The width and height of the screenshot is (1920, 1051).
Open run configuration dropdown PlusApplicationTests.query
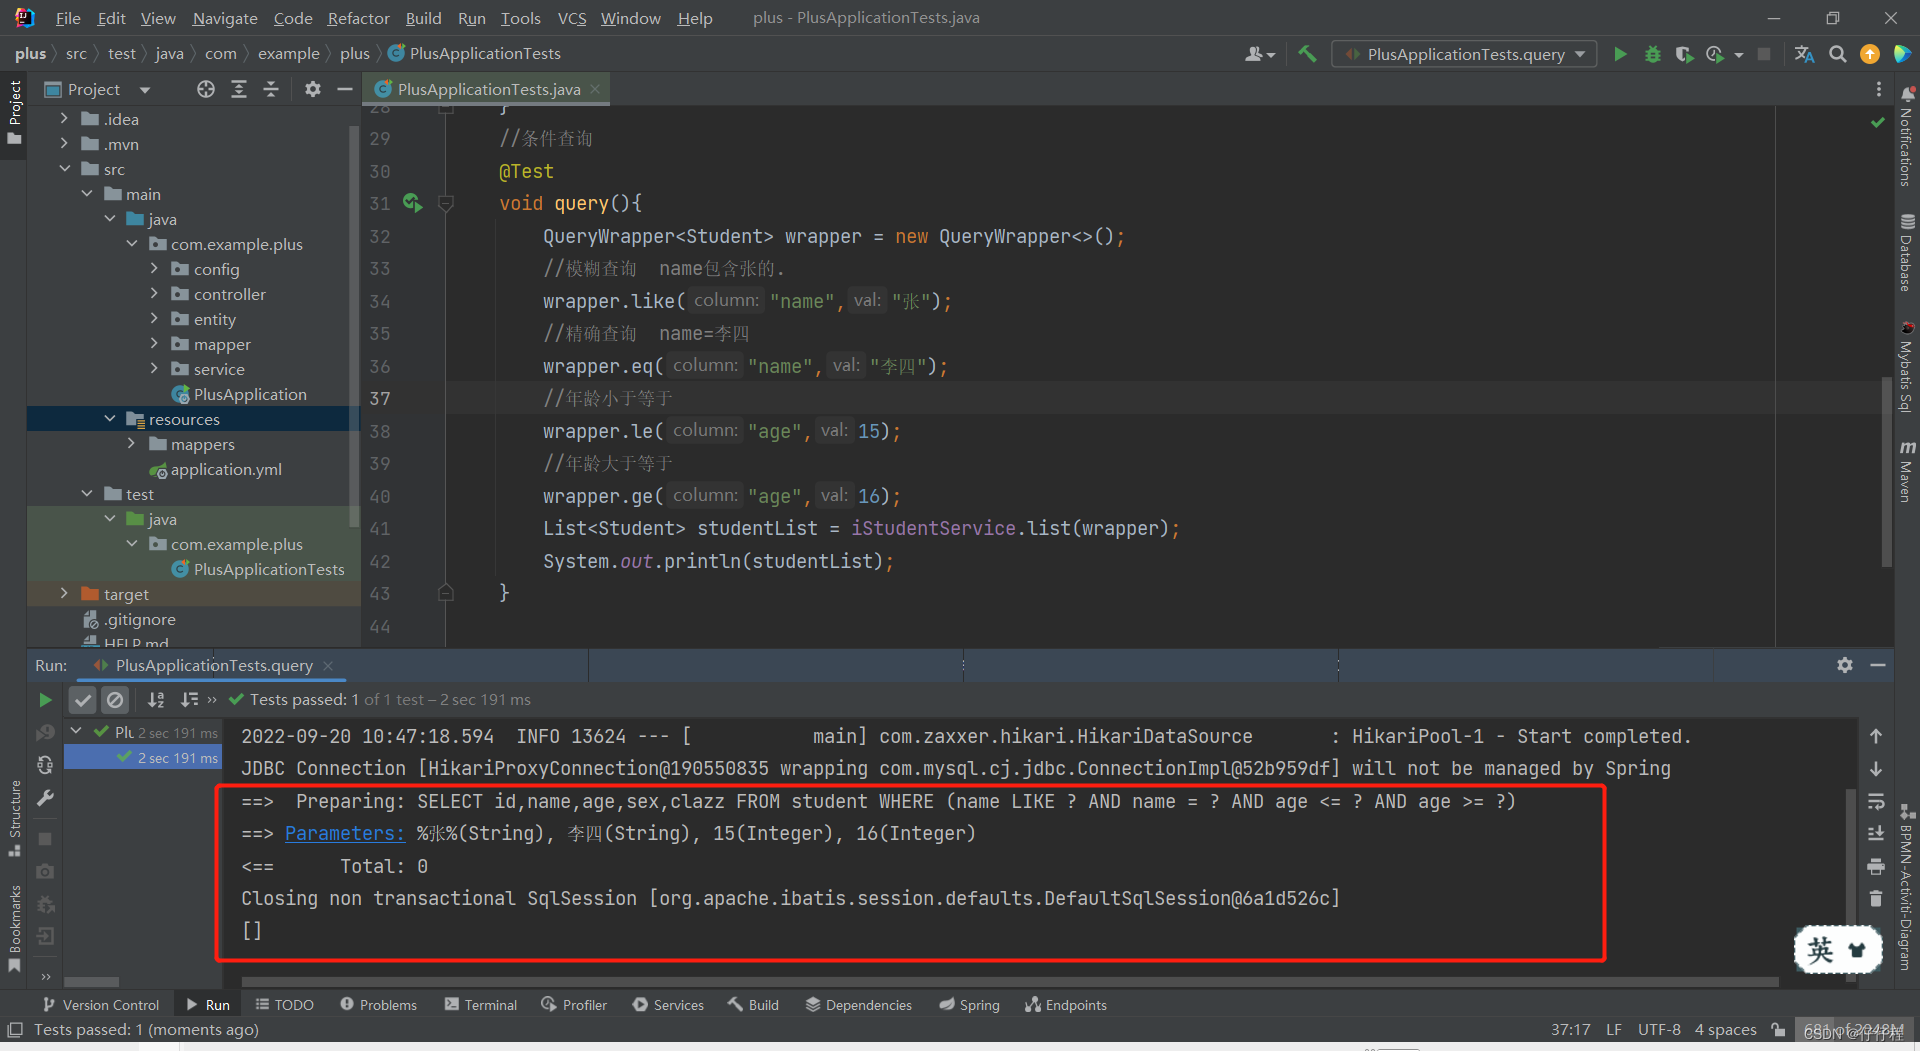[1465, 54]
